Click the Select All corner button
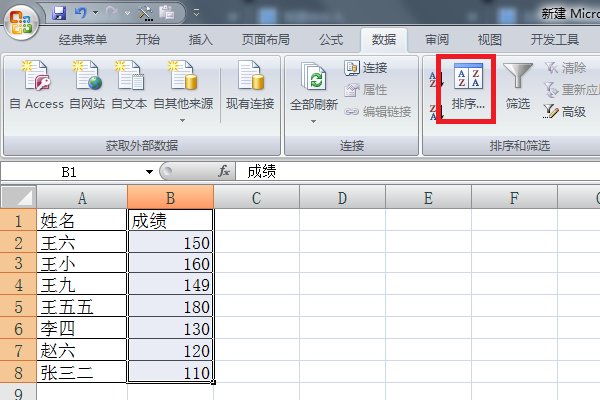600x400 pixels. tap(18, 197)
